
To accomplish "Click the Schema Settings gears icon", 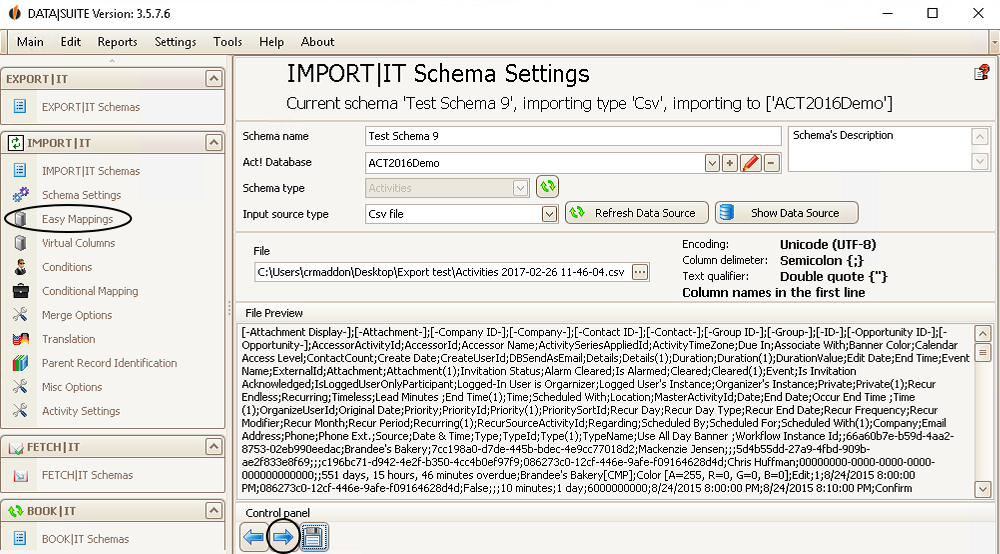I will coord(20,194).
